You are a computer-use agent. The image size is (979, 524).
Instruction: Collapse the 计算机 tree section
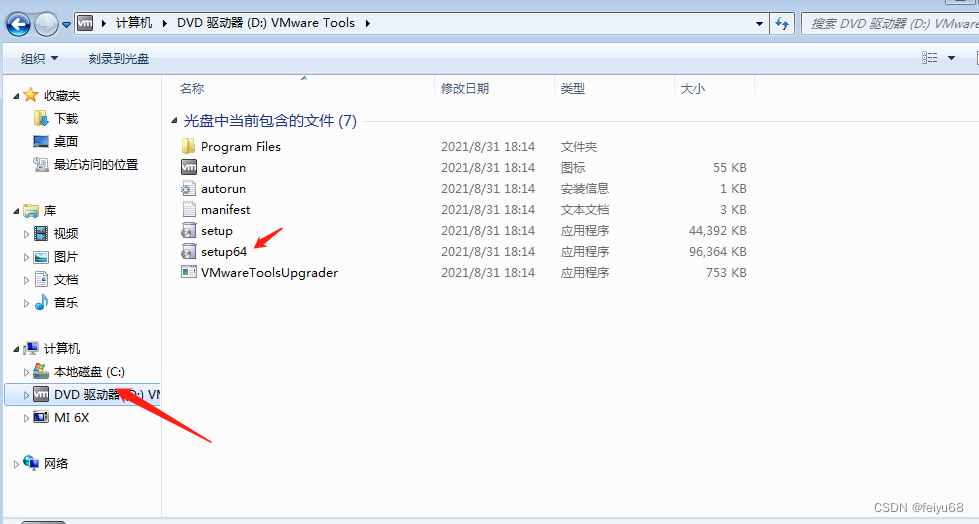(16, 349)
